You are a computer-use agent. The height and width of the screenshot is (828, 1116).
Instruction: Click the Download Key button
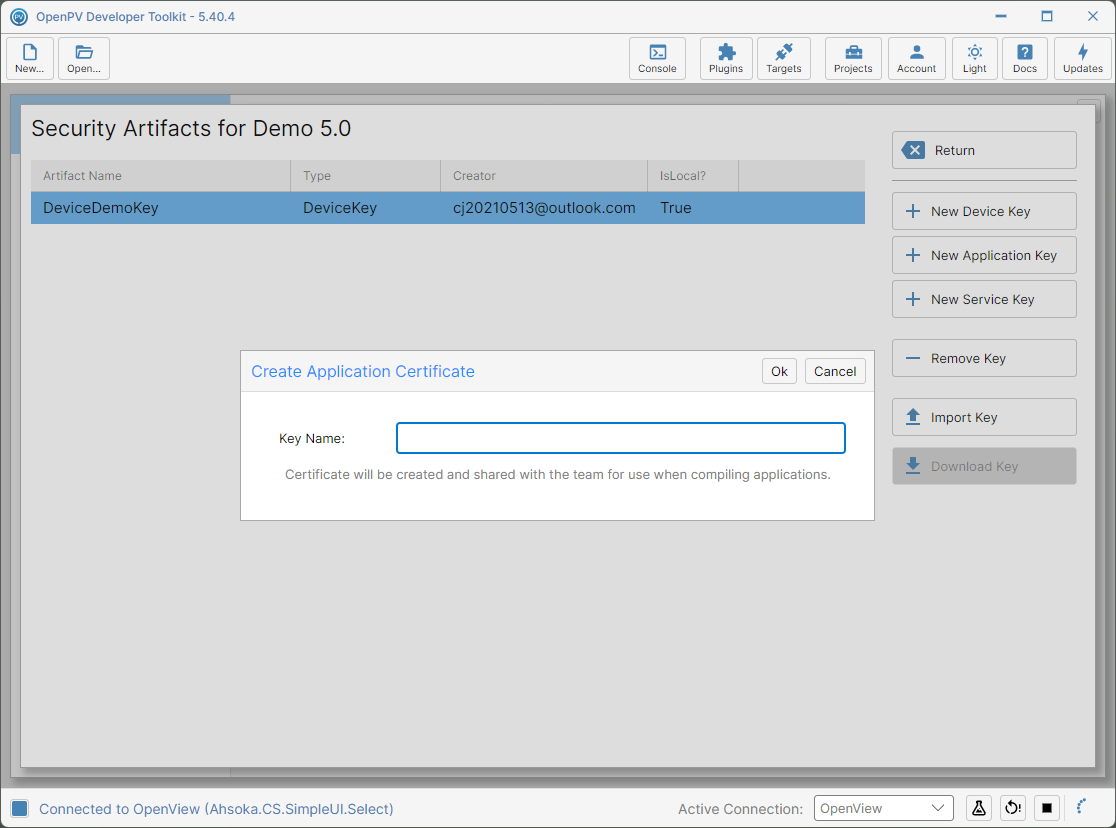pyautogui.click(x=984, y=466)
